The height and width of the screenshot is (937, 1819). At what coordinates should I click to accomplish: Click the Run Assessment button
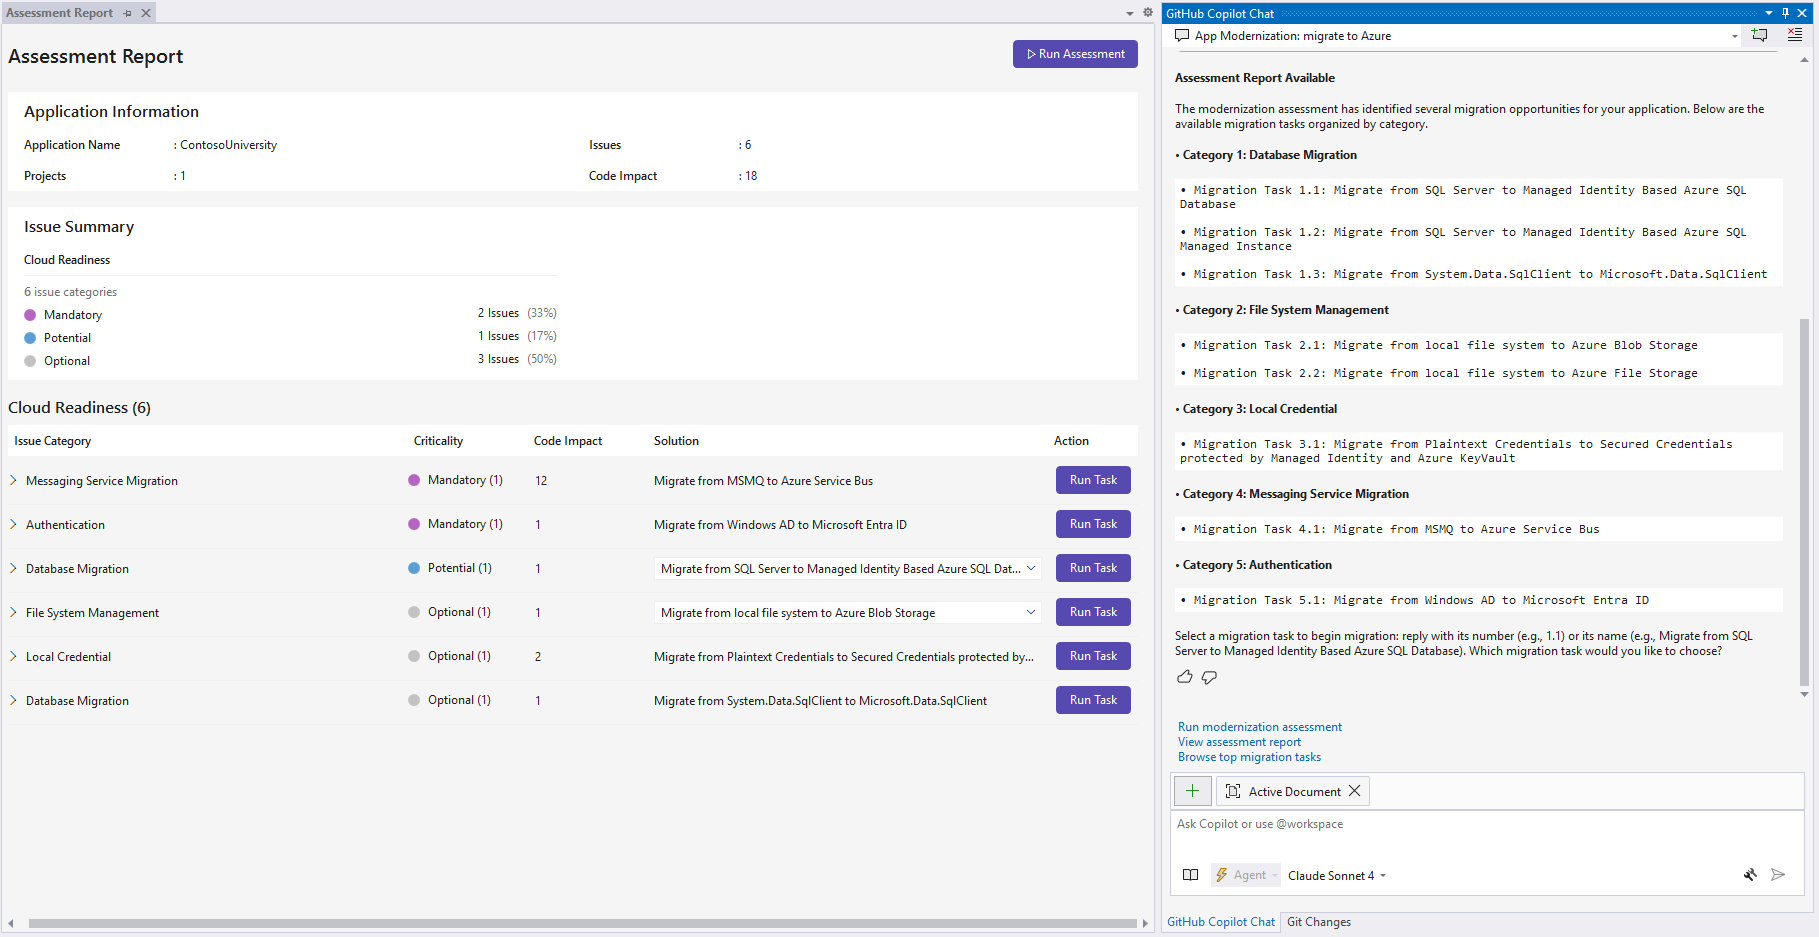[x=1075, y=53]
